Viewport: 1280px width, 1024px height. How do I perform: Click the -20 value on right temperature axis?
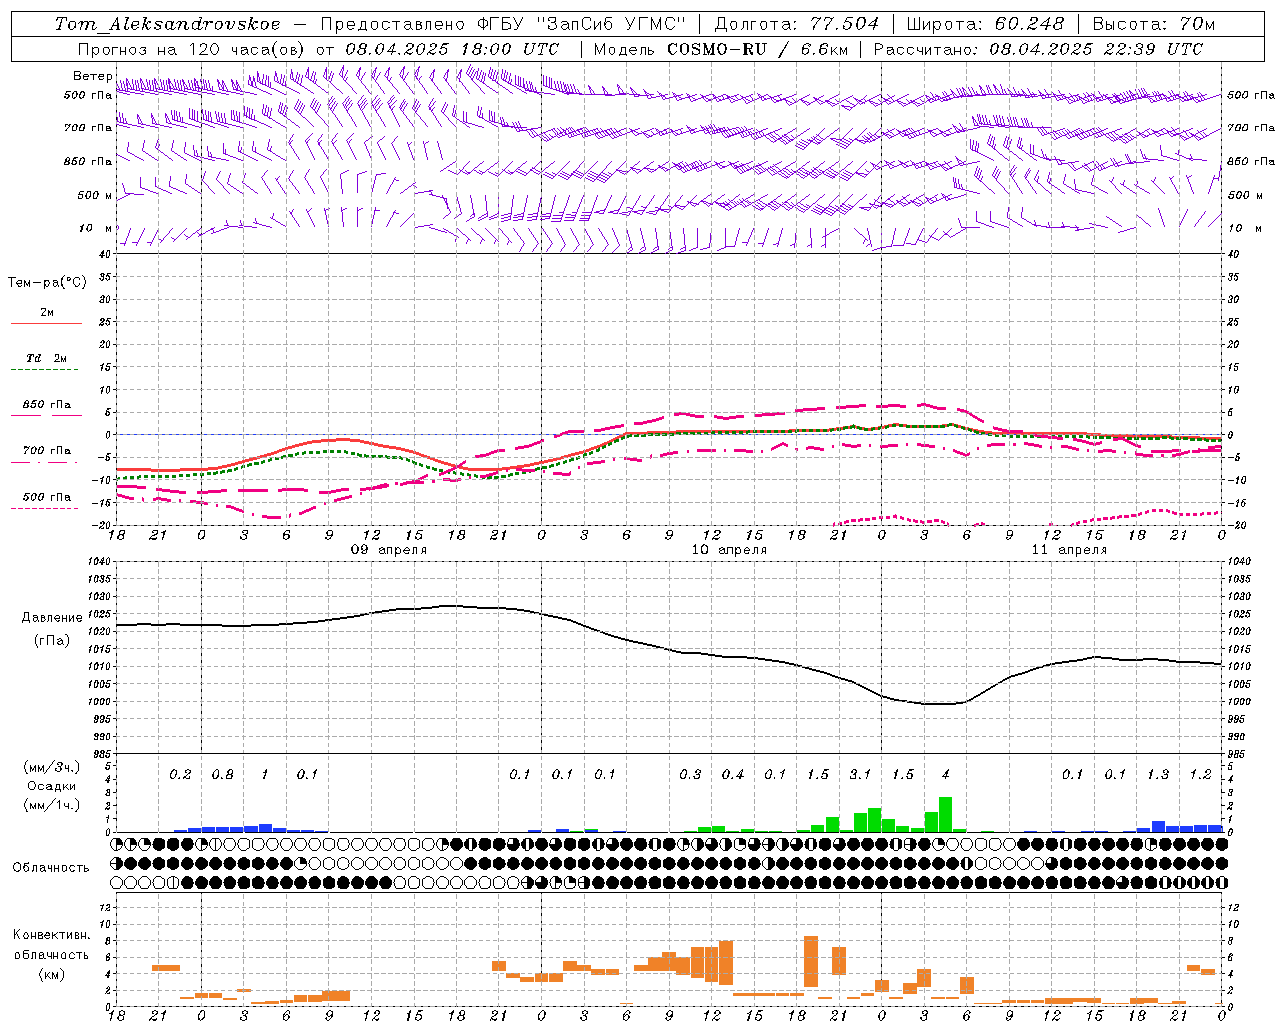point(1235,525)
